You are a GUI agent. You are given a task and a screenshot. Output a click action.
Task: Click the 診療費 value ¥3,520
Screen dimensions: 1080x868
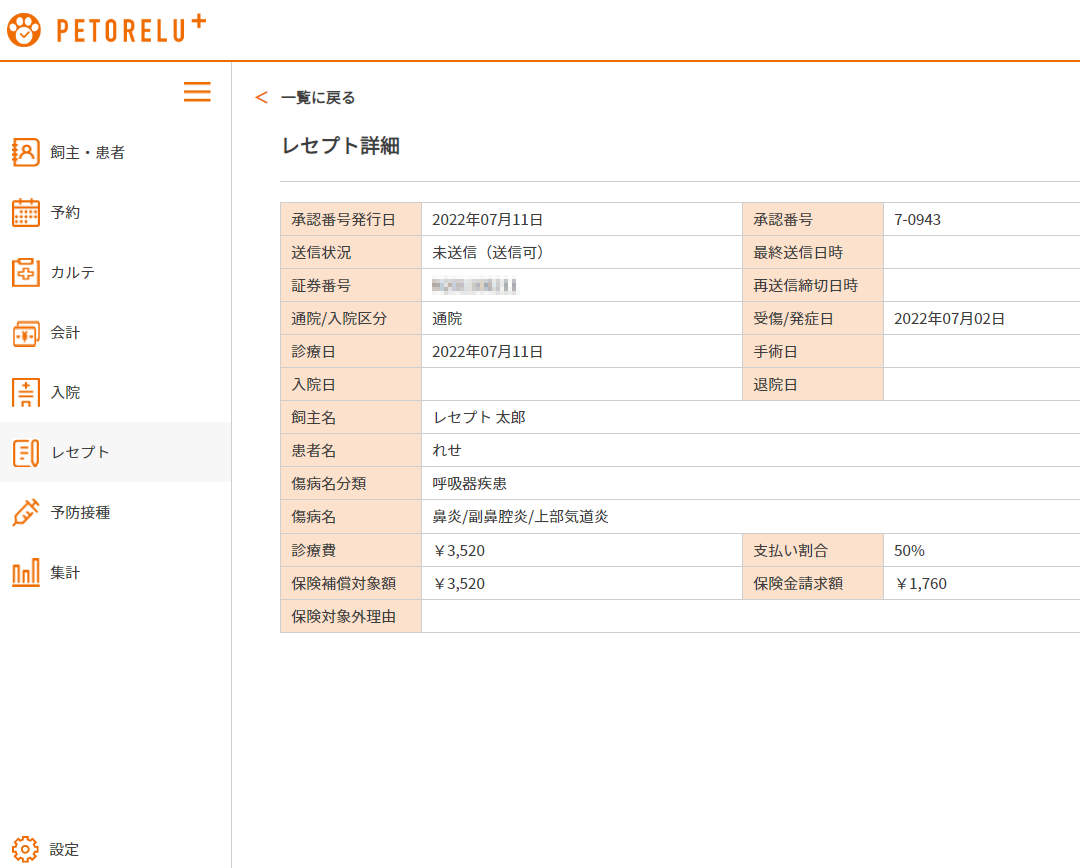[x=459, y=551]
